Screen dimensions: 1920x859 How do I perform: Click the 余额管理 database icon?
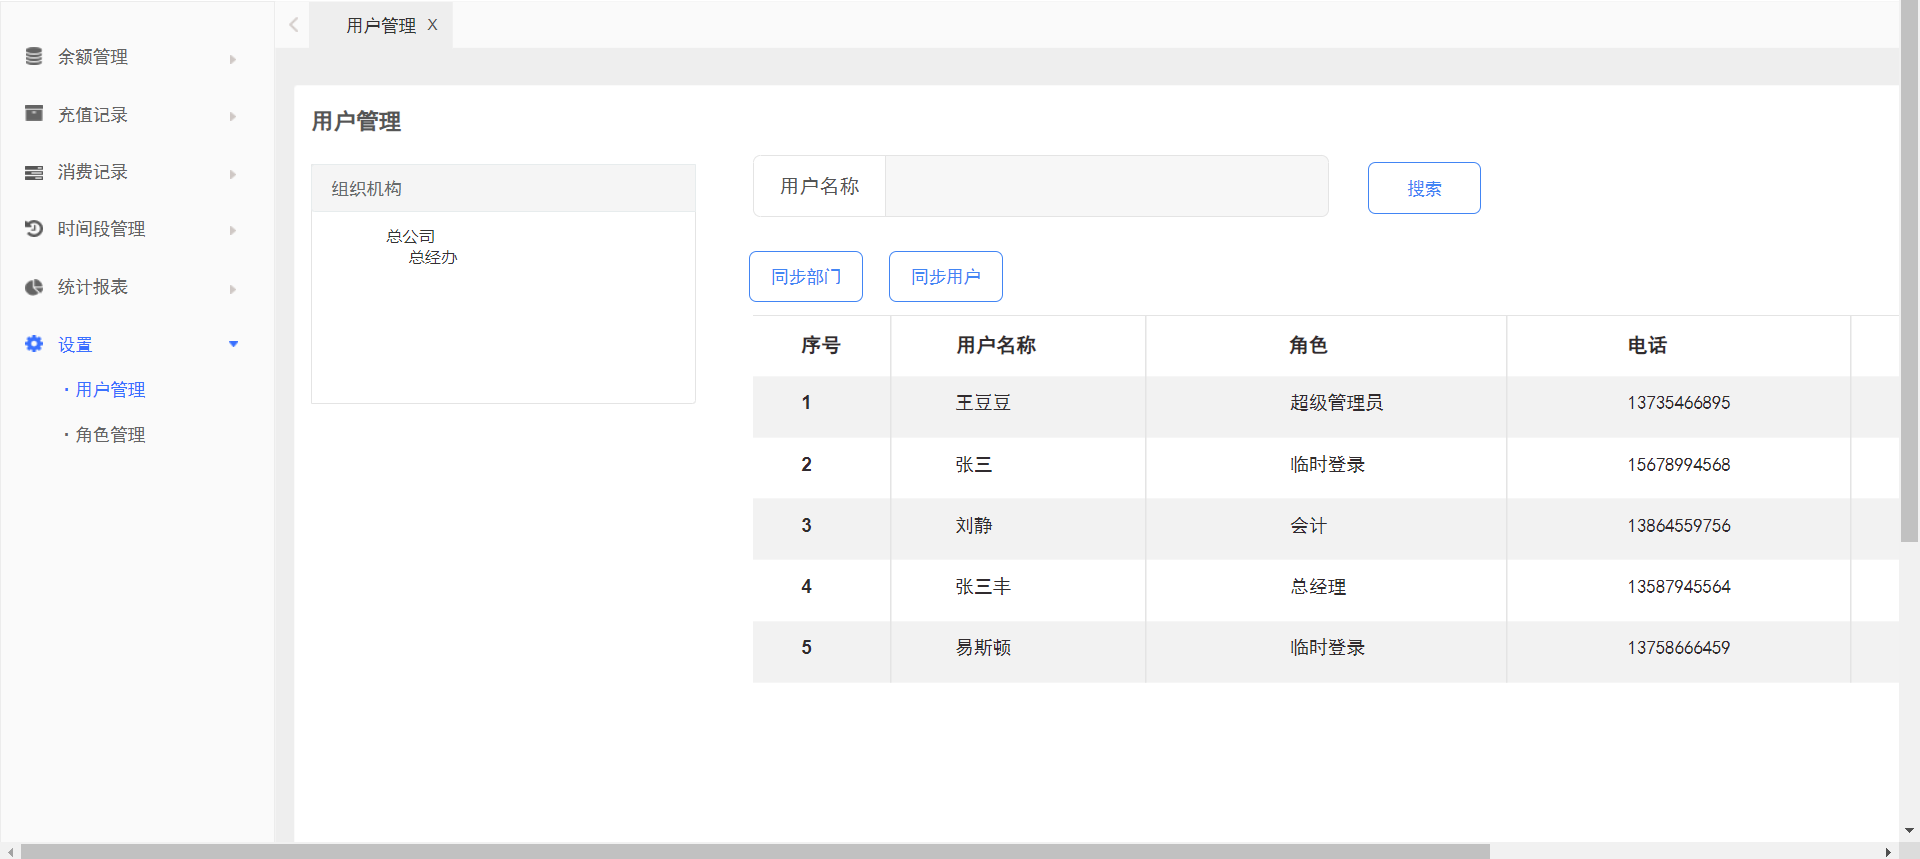pos(34,56)
